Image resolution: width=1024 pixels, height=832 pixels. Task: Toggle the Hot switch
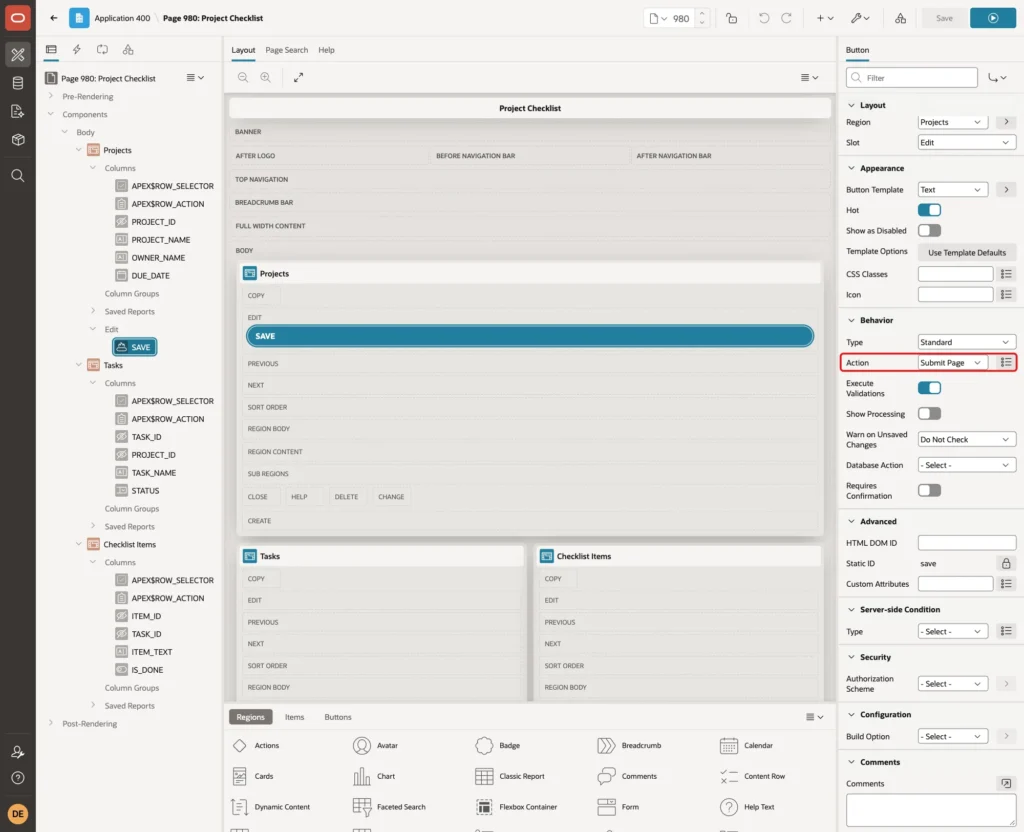(929, 210)
